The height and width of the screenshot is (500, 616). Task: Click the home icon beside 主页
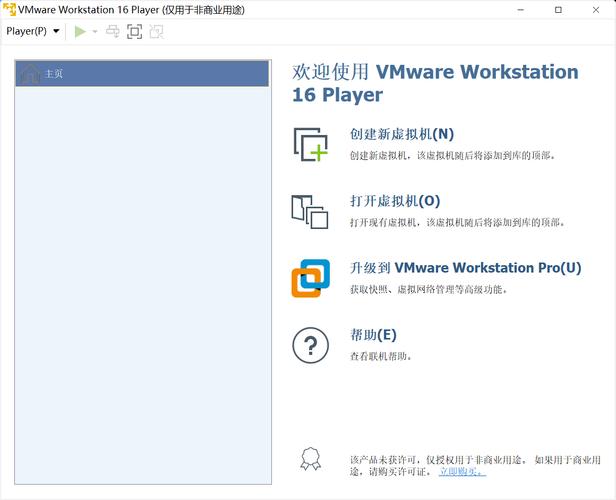[x=30, y=73]
